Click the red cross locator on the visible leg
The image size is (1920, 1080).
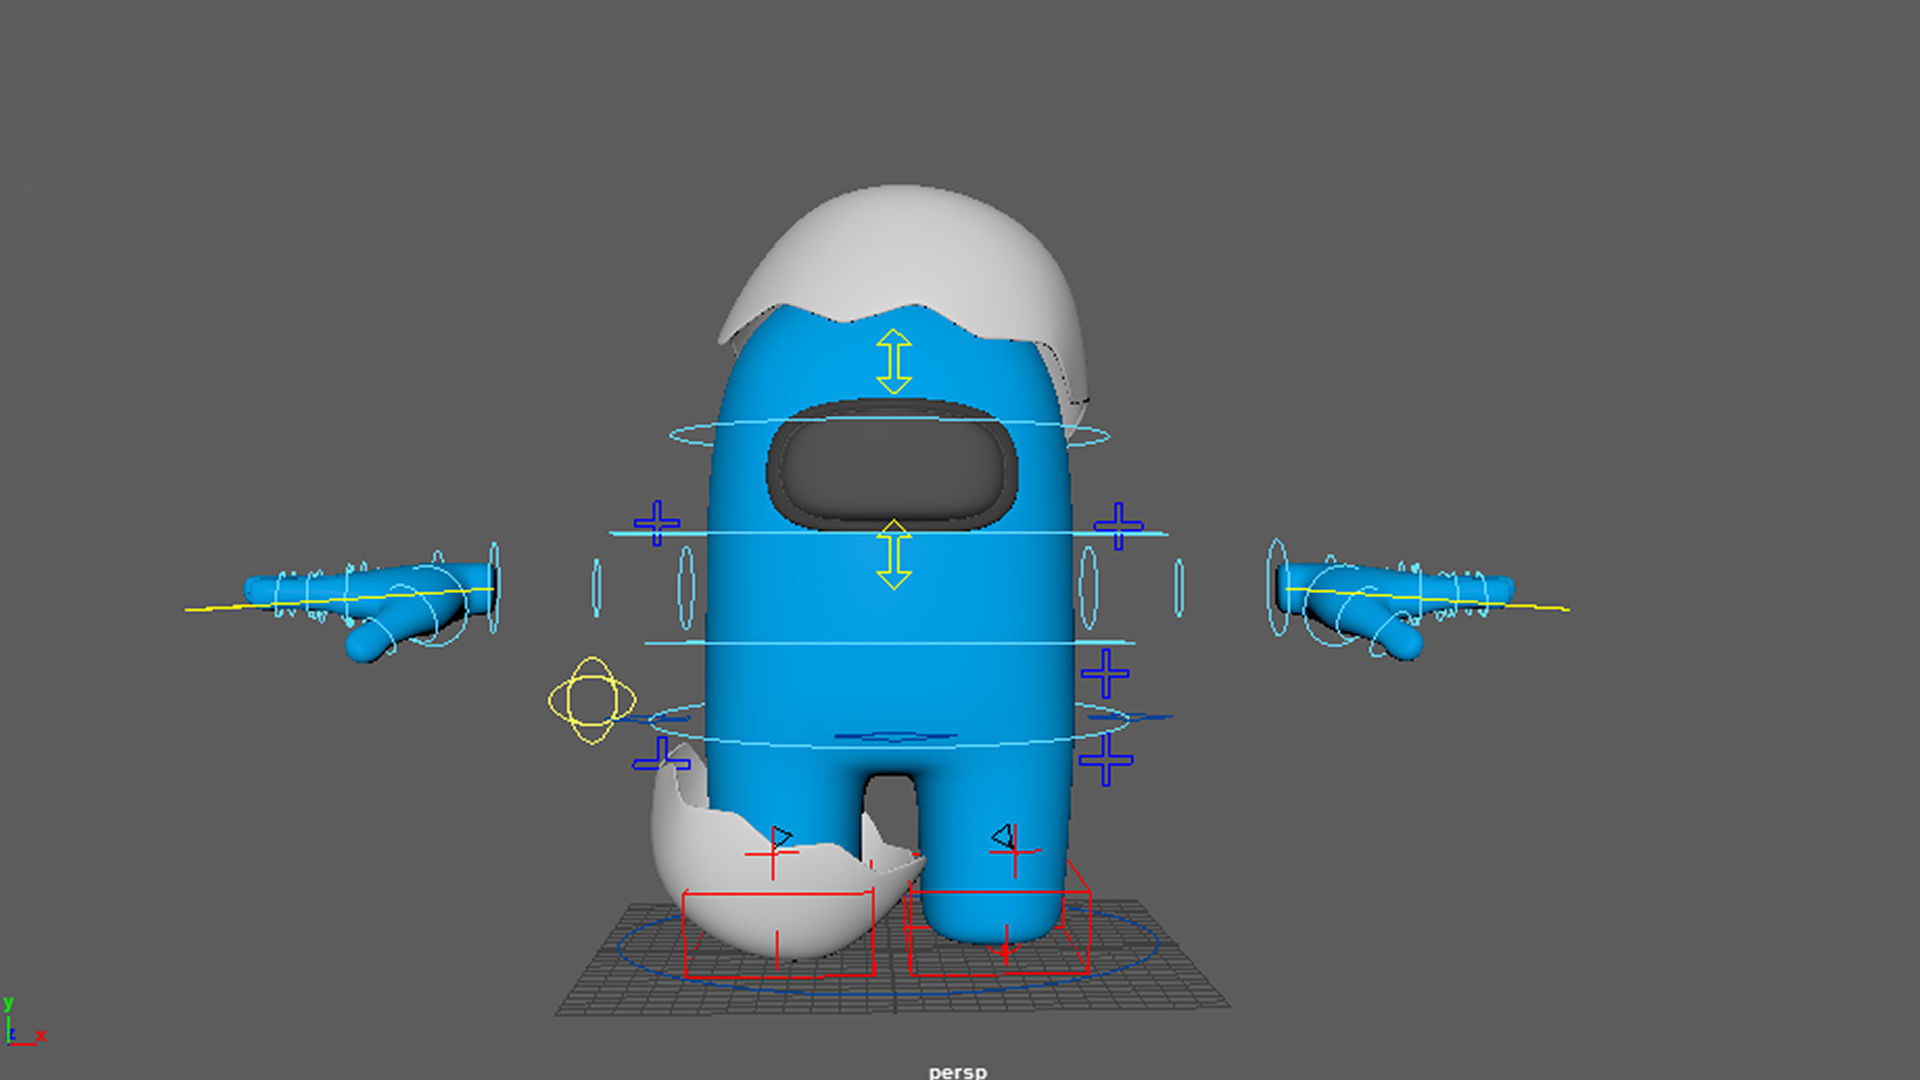point(1015,852)
